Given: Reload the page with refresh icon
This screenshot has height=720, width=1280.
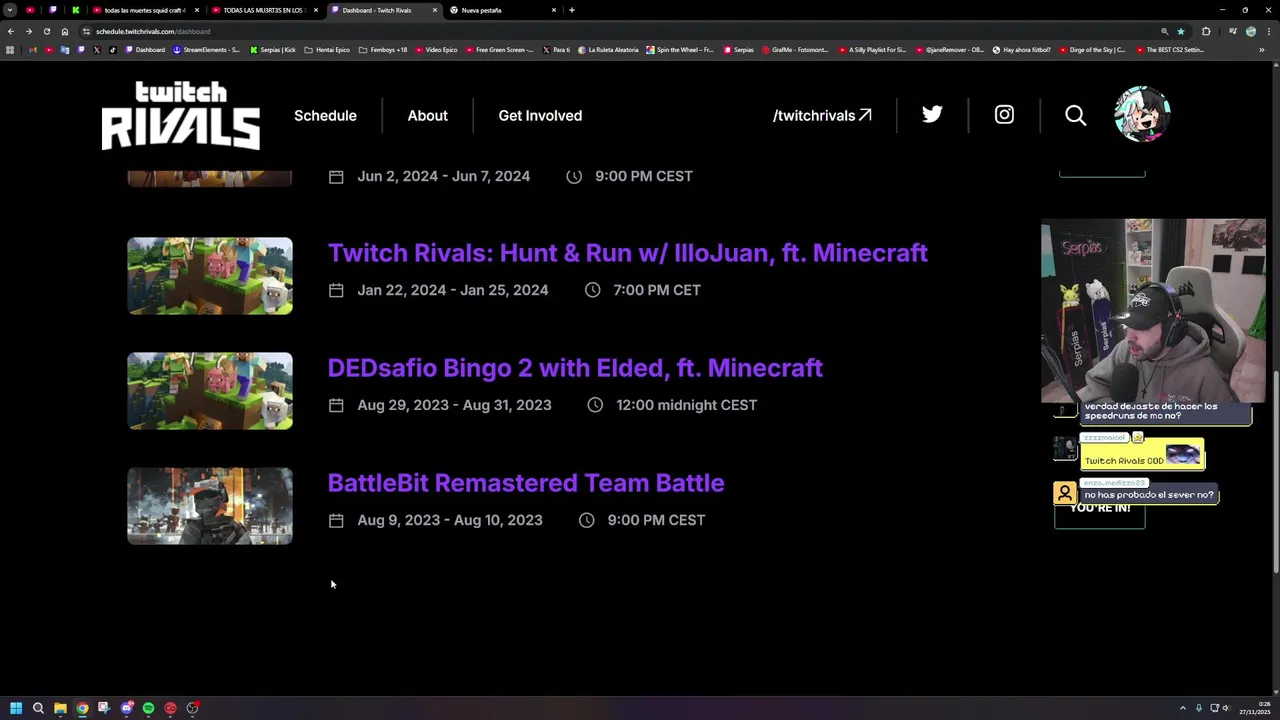Looking at the screenshot, I should [x=46, y=31].
